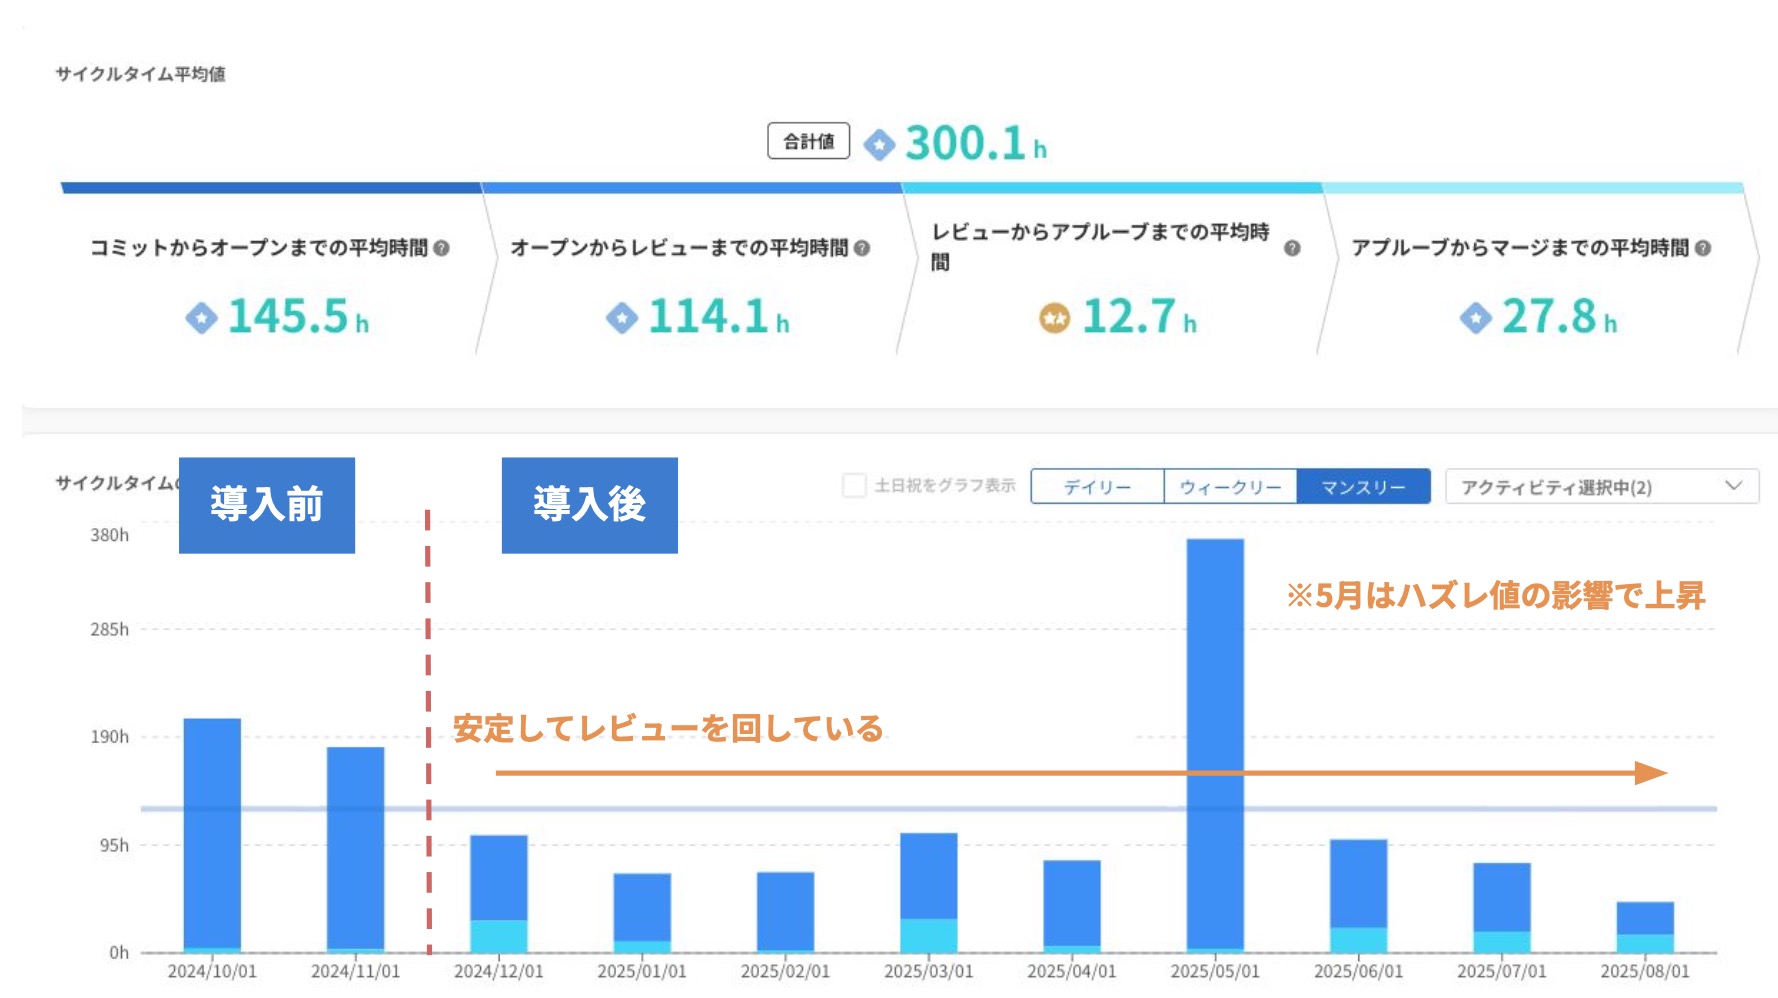Click the cyan segment of the 2025/03/01 bar
The width and height of the screenshot is (1778, 998).
(928, 935)
